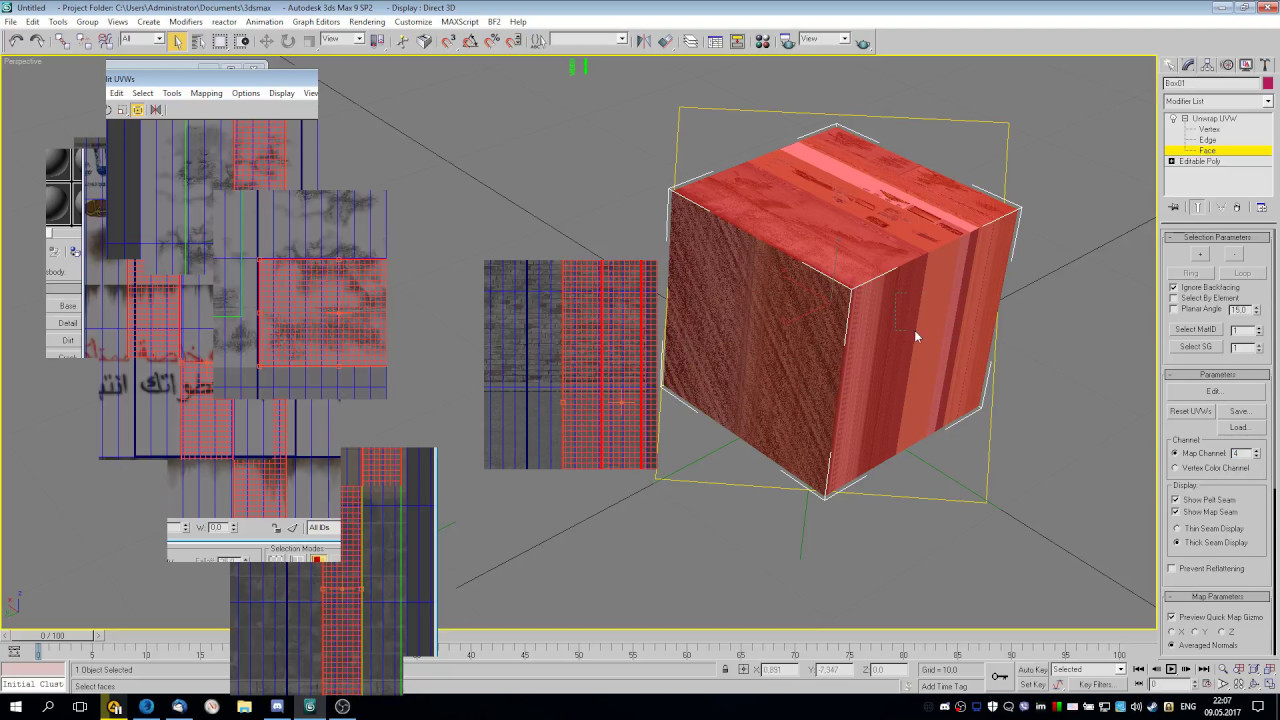Open Mapping menu in Edit UVWs window
The image size is (1280, 720).
[206, 93]
